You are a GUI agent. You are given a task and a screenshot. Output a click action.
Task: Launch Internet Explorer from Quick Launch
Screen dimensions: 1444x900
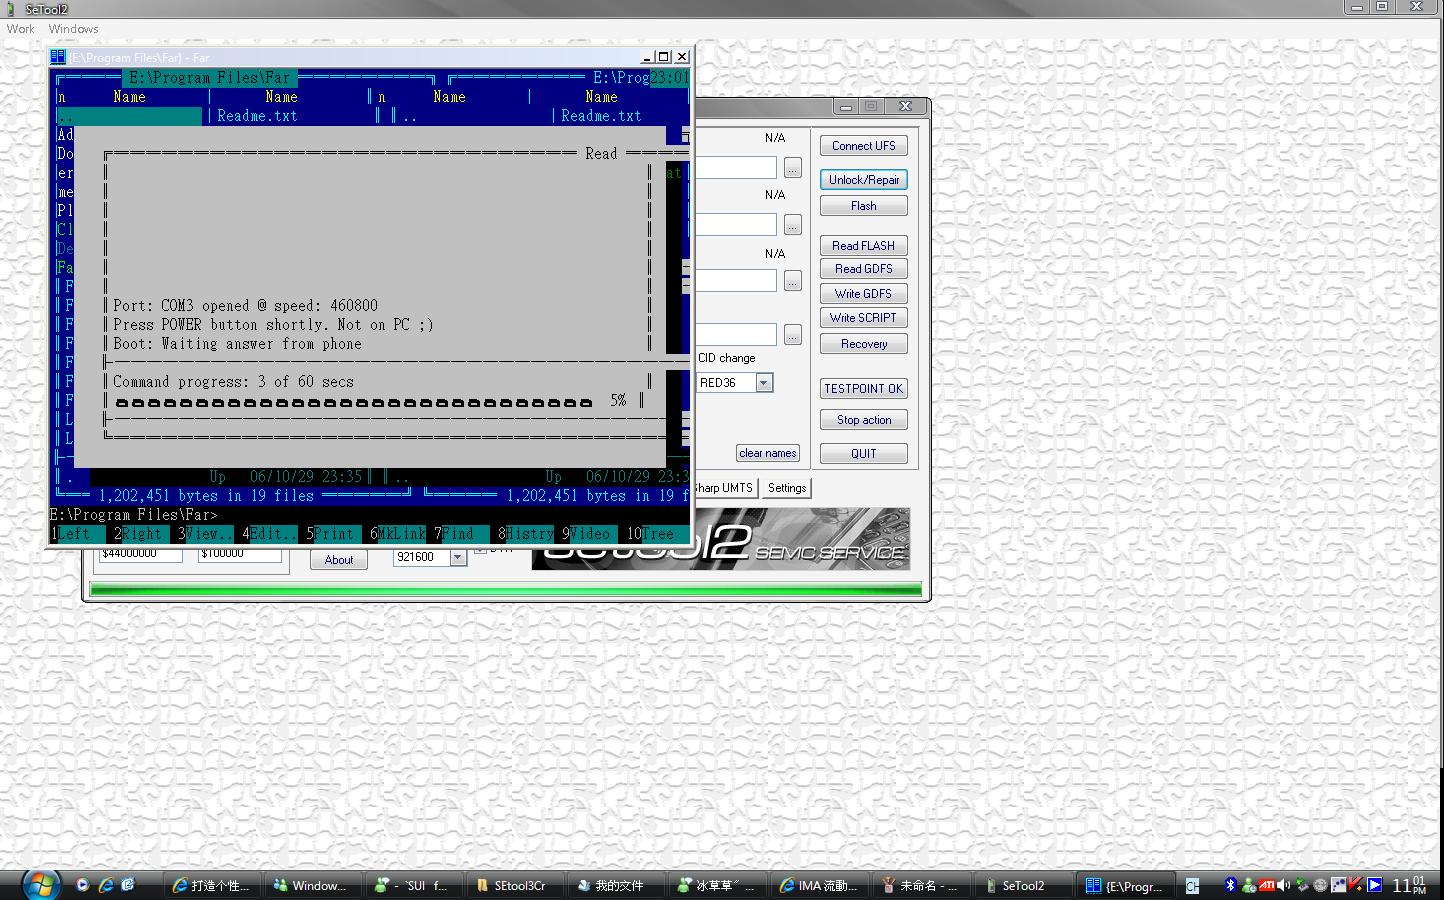[x=105, y=885]
